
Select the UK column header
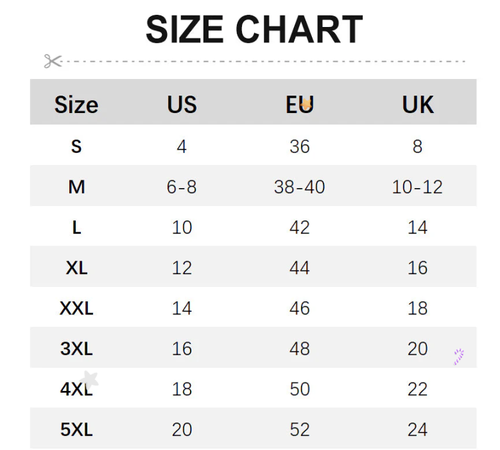[418, 105]
